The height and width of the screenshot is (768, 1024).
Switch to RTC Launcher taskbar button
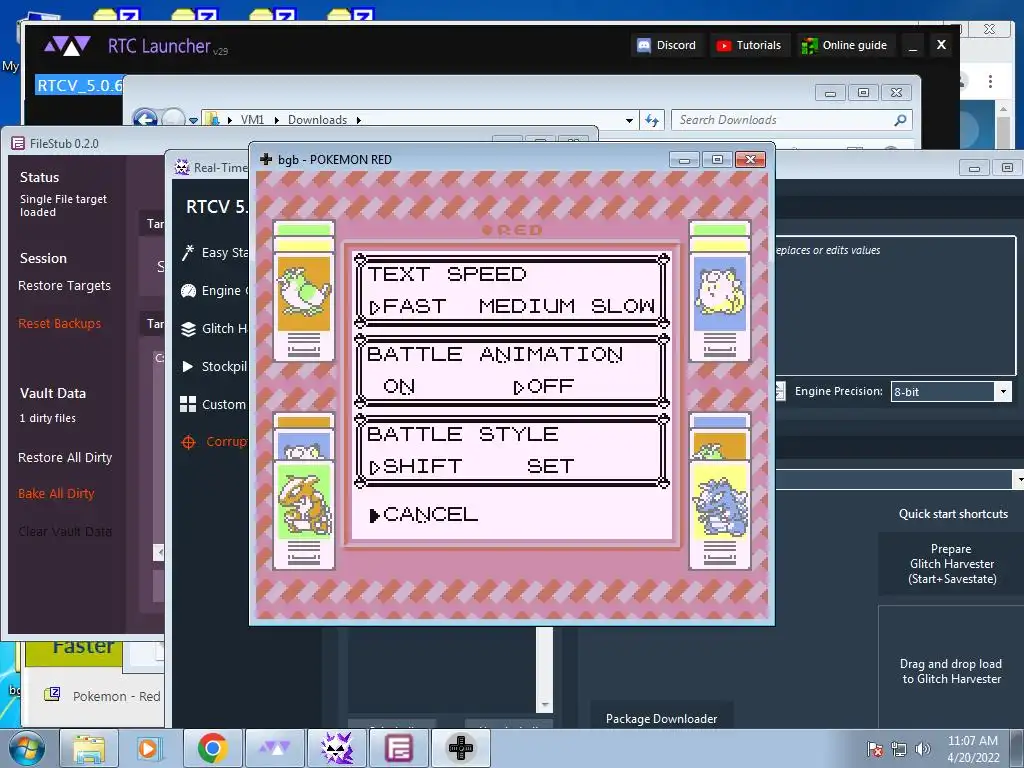coord(275,748)
